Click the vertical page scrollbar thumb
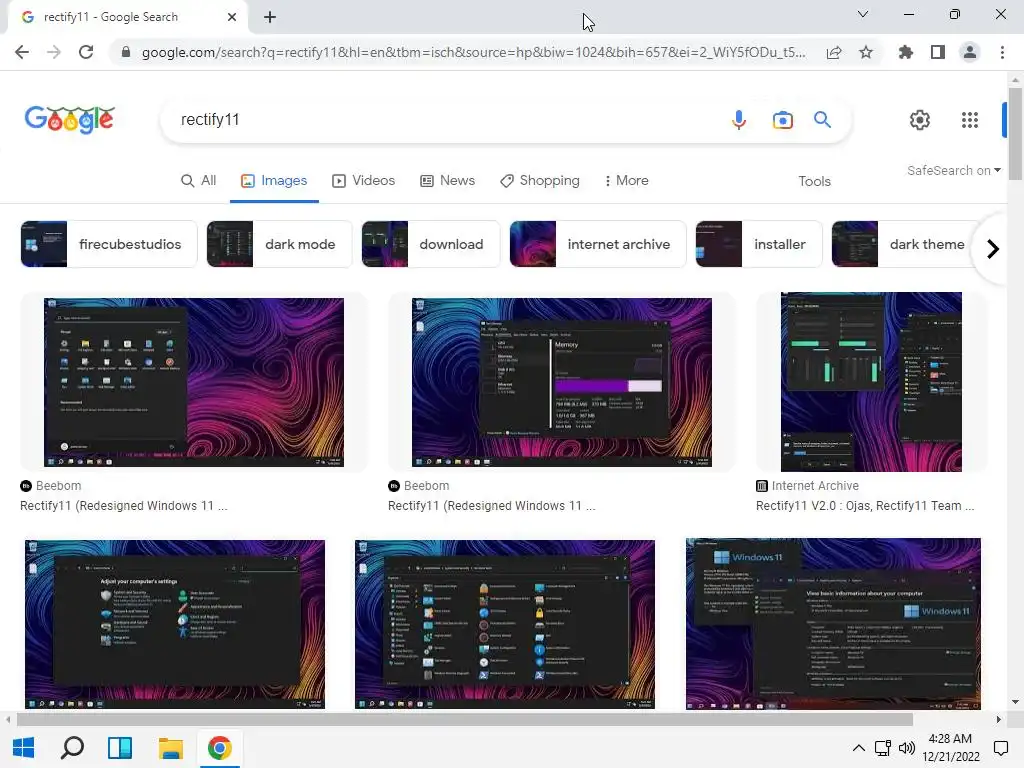The image size is (1024, 768). 1015,134
